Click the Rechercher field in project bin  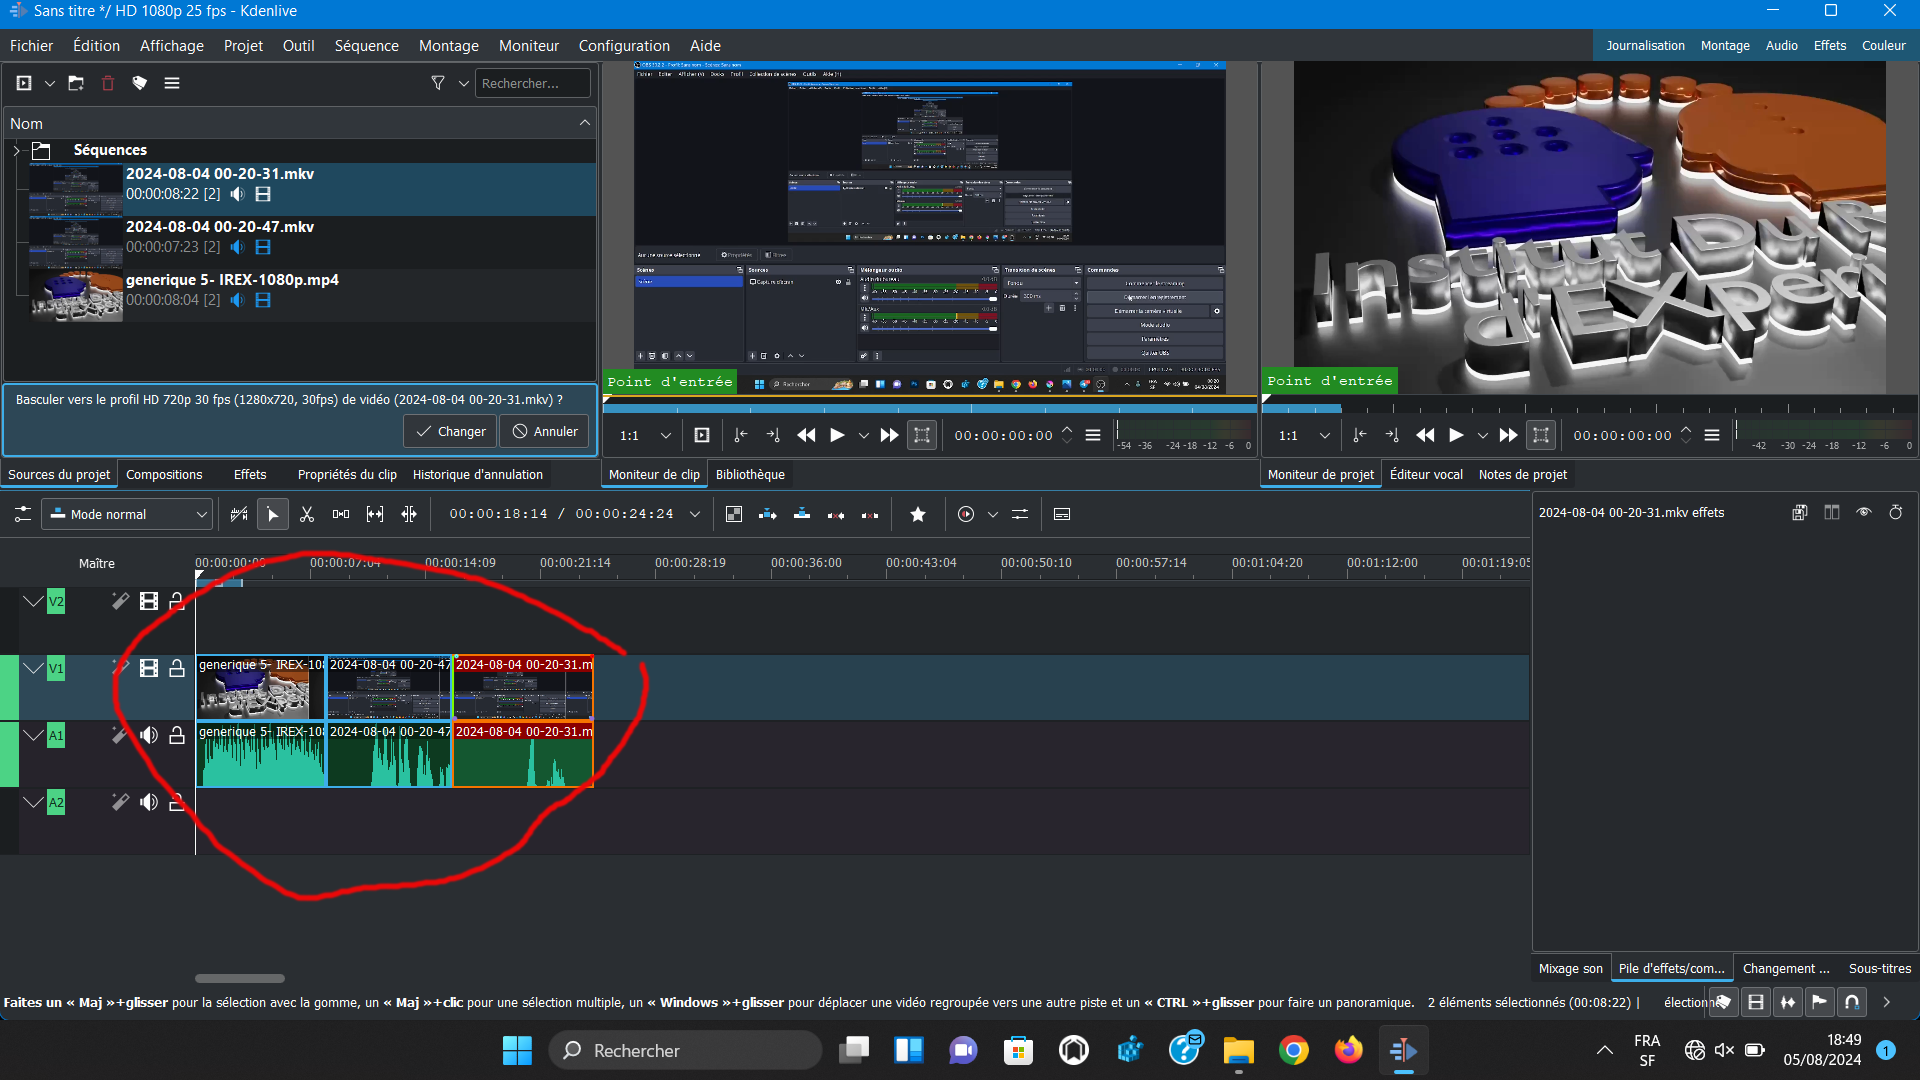[533, 83]
